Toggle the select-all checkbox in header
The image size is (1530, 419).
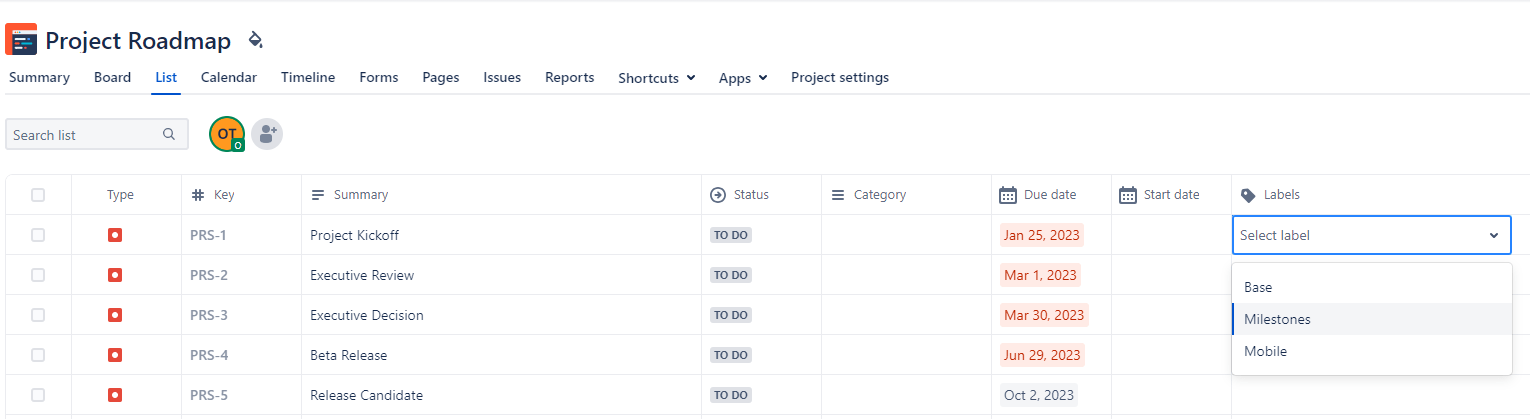coord(38,195)
